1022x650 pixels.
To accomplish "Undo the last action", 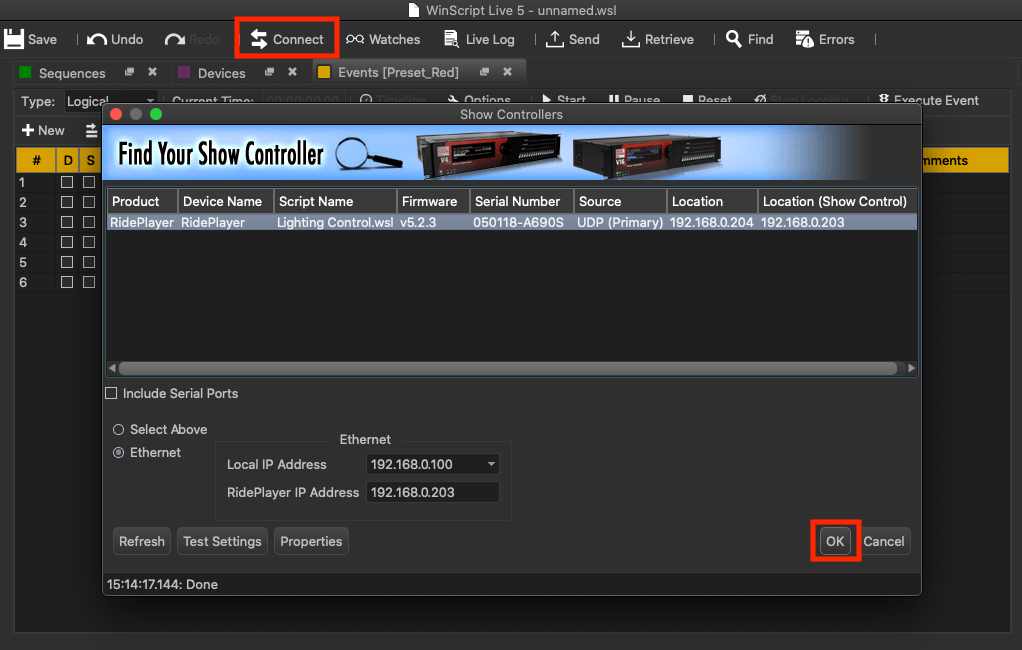I will point(115,39).
